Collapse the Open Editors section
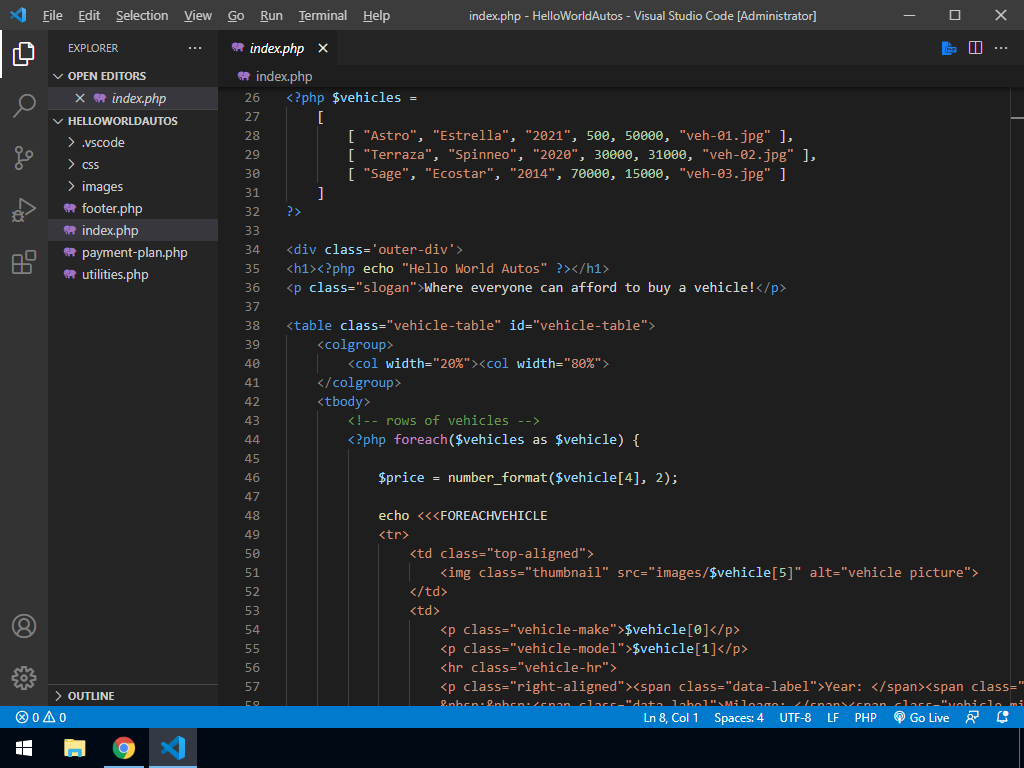Image resolution: width=1024 pixels, height=768 pixels. click(106, 76)
